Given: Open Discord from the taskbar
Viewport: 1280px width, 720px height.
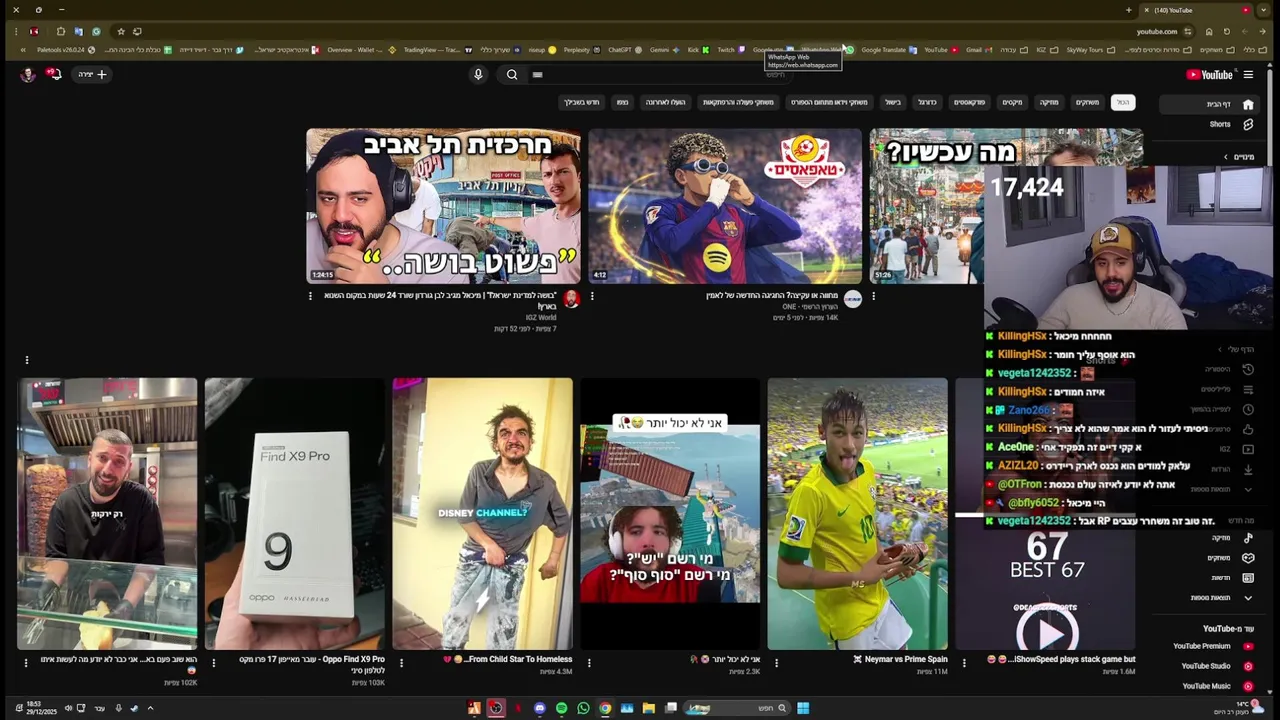Looking at the screenshot, I should tap(540, 708).
